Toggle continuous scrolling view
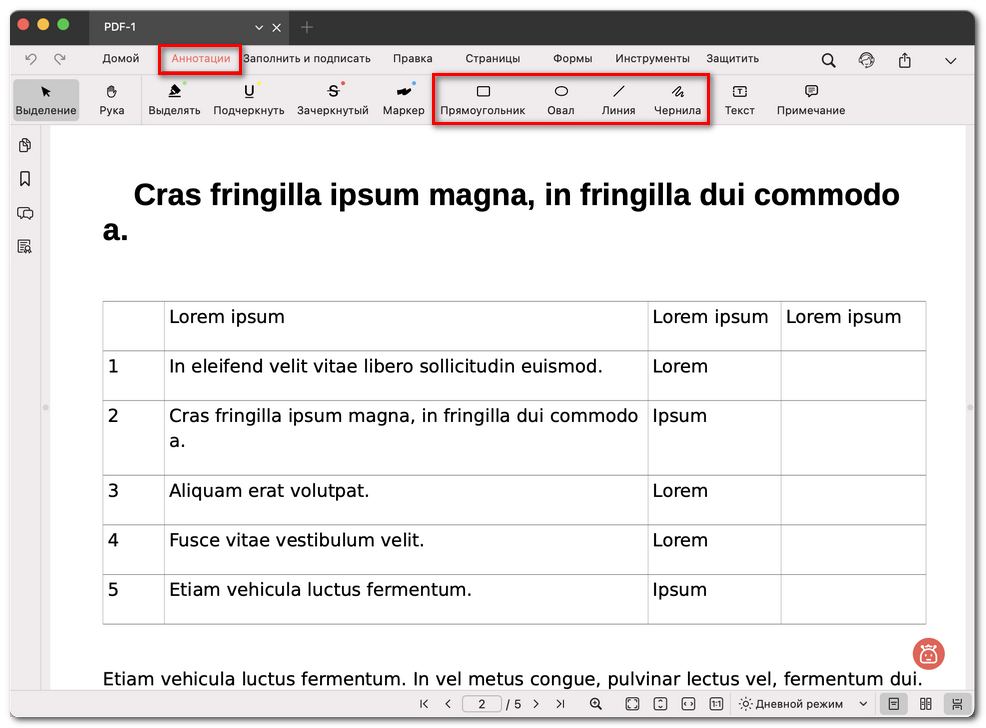 [957, 704]
